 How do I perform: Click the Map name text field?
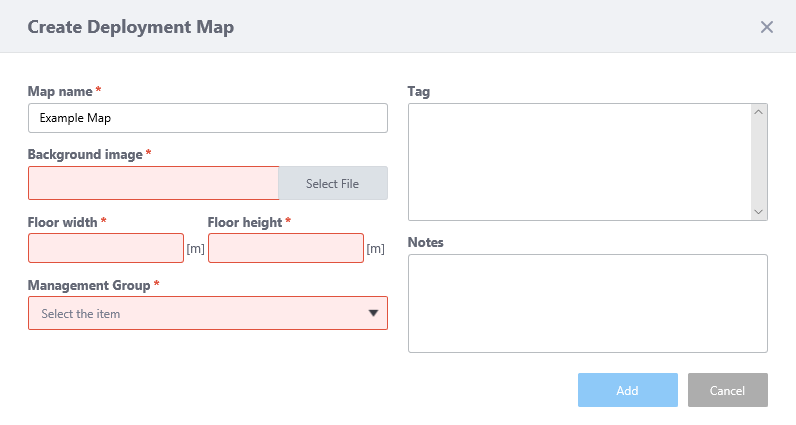click(x=207, y=118)
